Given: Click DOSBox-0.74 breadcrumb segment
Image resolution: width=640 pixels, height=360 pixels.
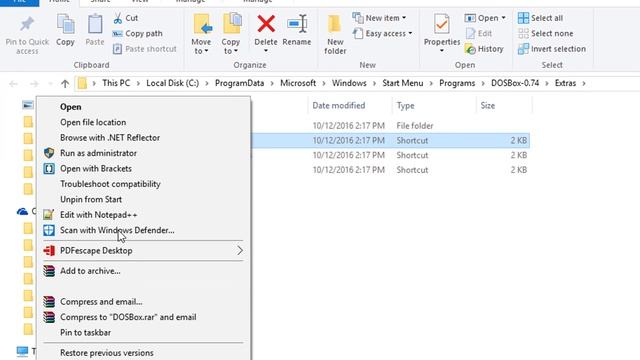Looking at the screenshot, I should [515, 83].
